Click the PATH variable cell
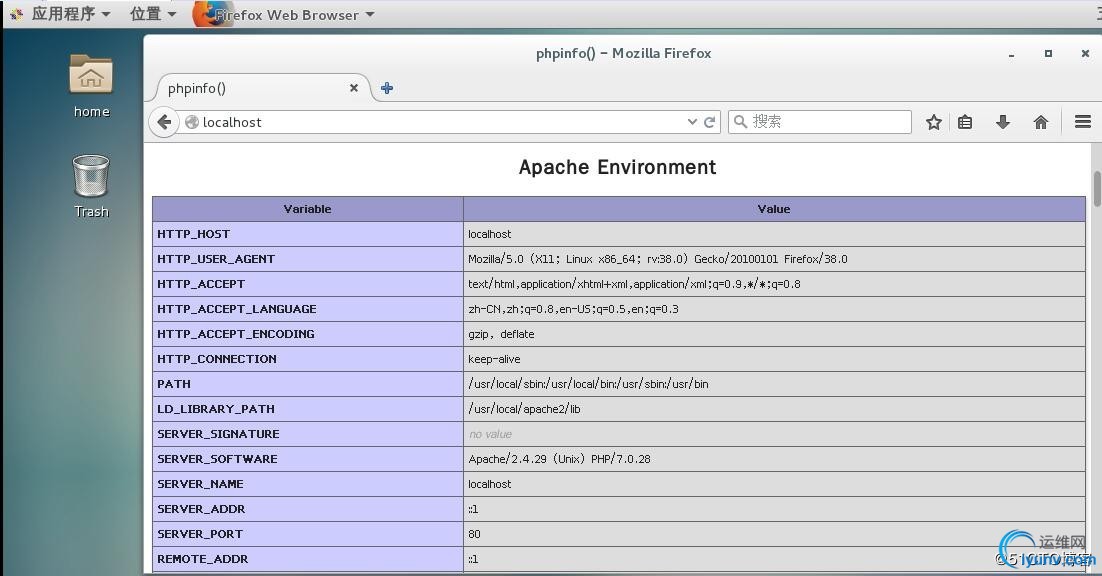 [x=308, y=384]
